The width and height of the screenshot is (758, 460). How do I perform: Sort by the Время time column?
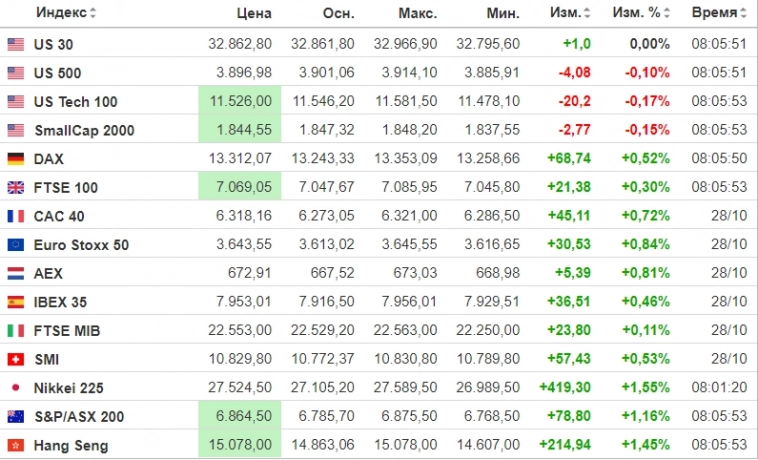[718, 13]
